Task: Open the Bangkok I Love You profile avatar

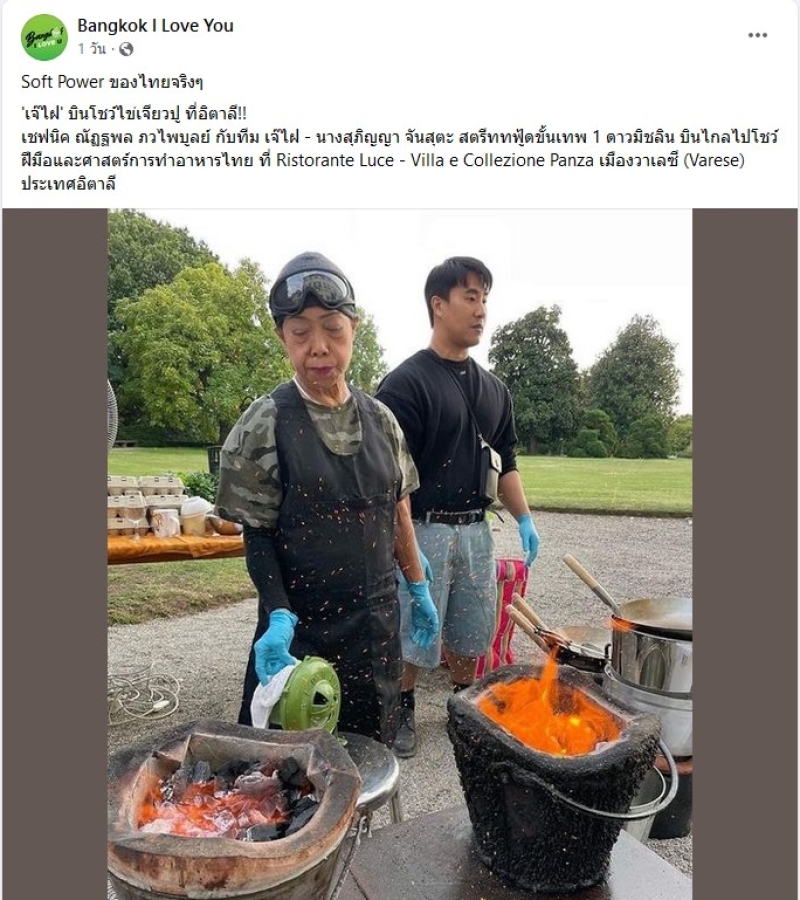Action: pyautogui.click(x=44, y=37)
